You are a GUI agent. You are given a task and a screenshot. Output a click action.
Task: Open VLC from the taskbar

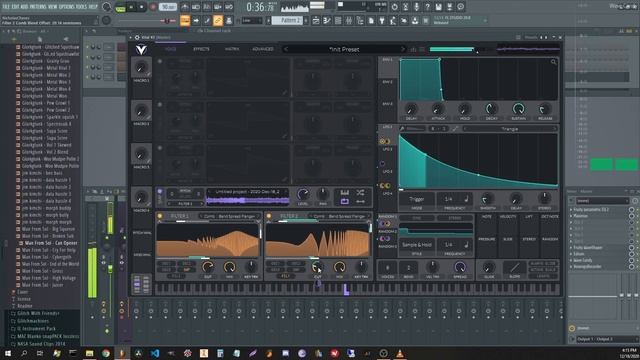(400, 353)
